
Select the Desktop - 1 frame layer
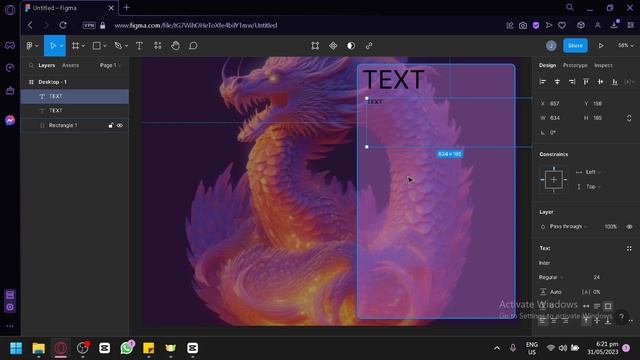[75, 82]
